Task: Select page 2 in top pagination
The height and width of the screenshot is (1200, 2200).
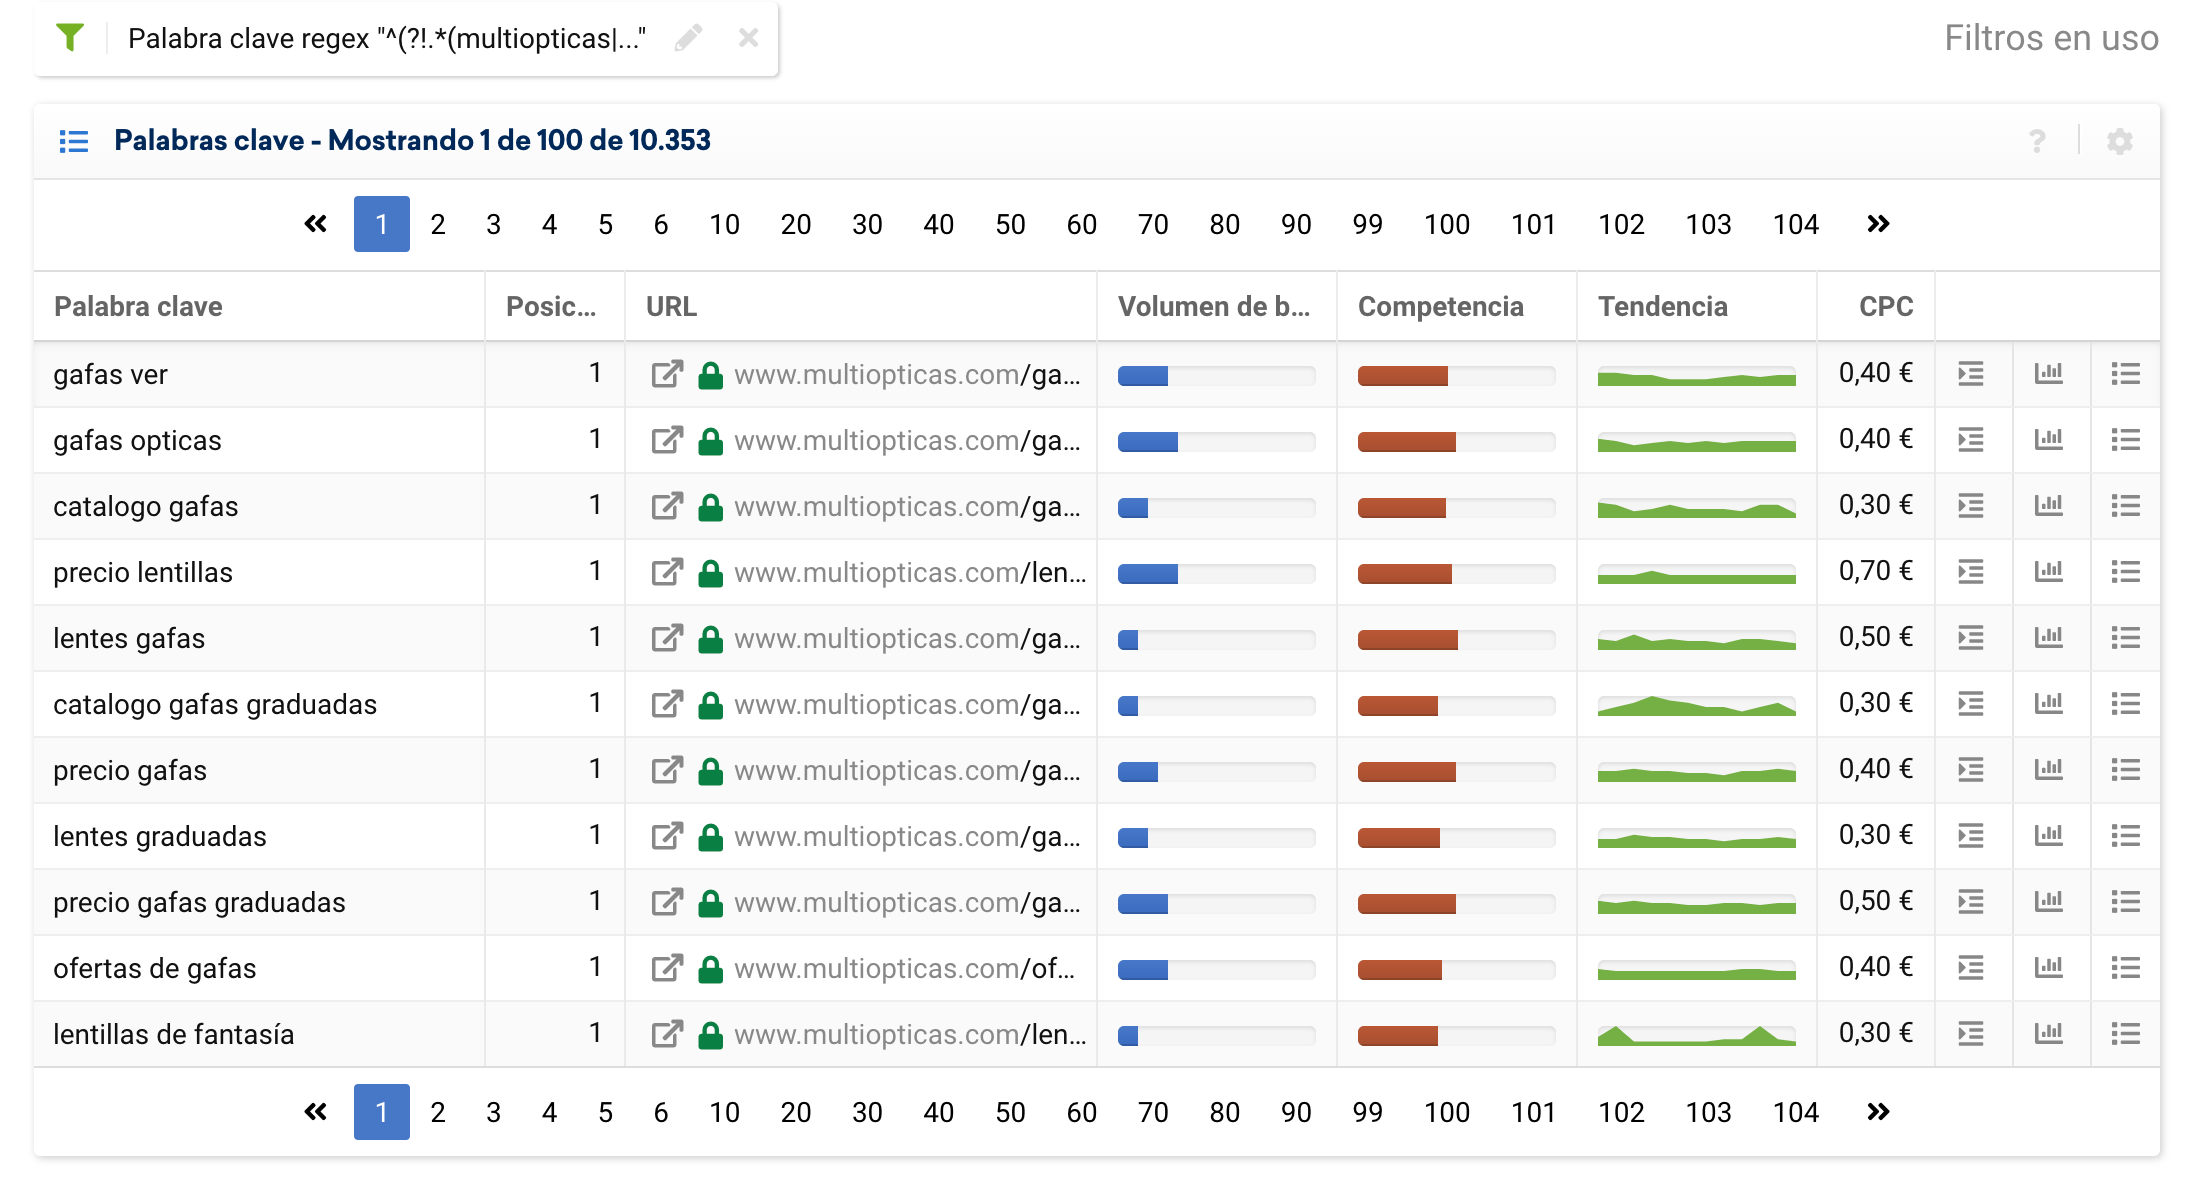Action: click(438, 224)
